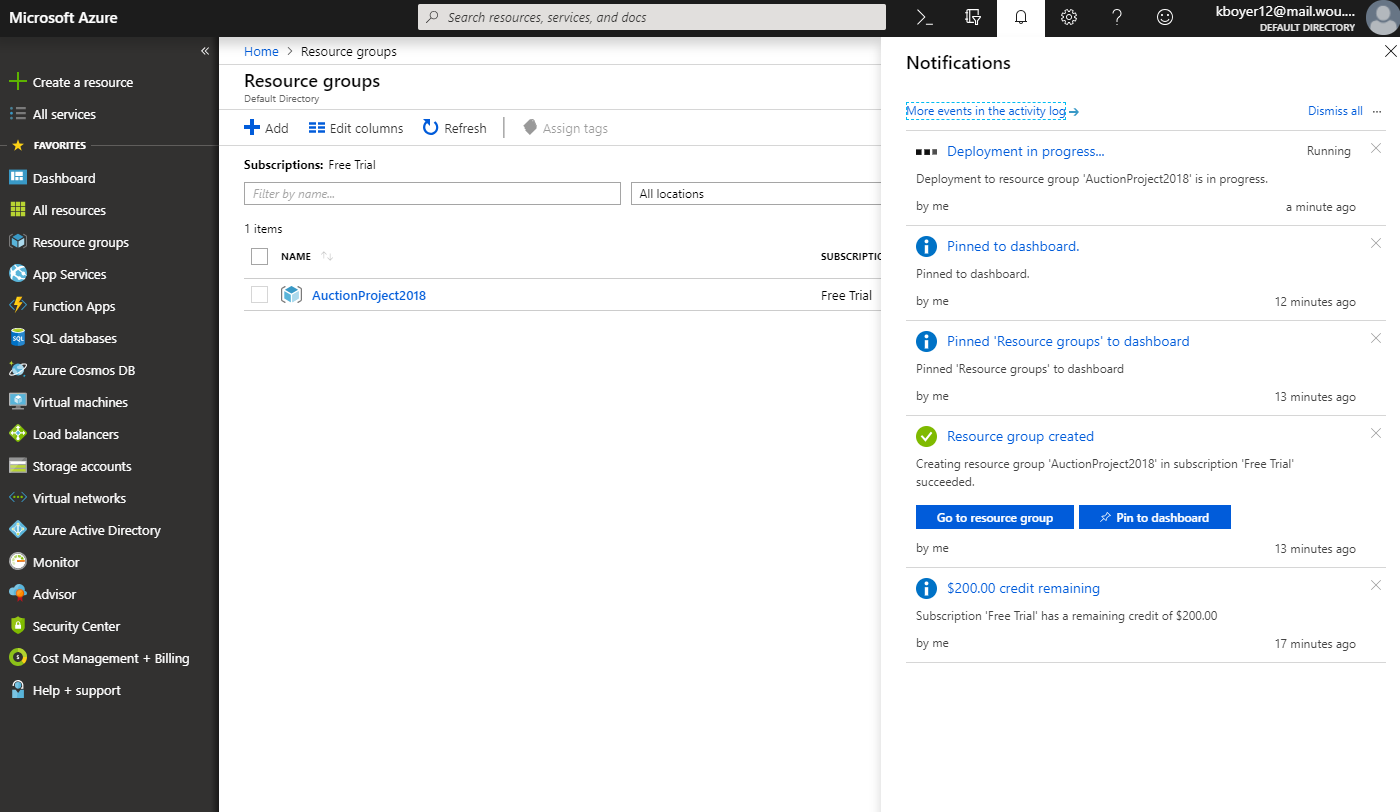This screenshot has height=812, width=1400.
Task: Open the Help question mark icon
Action: coord(1117,18)
